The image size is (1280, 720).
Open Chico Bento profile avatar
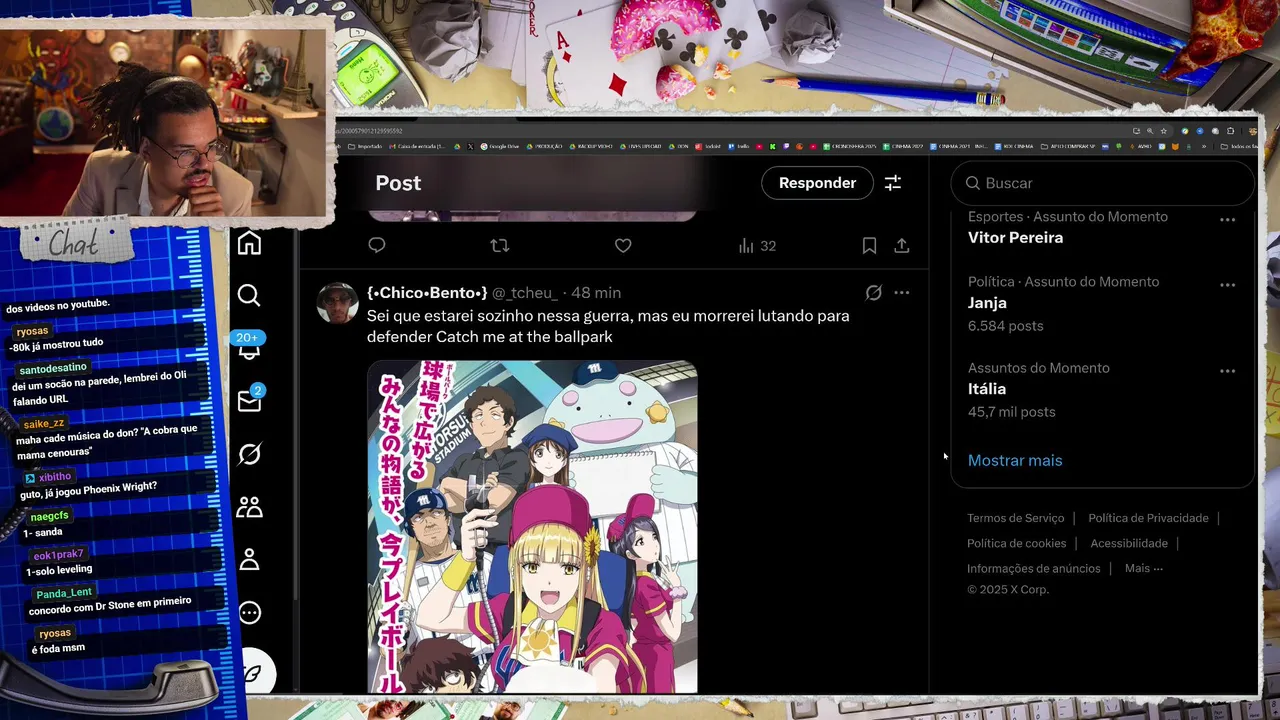(x=337, y=303)
